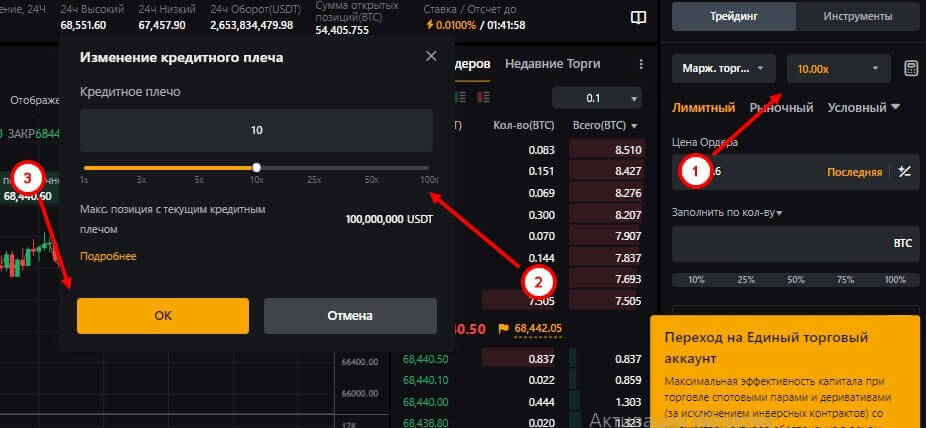
Task: Select the Рыночный order type tab
Action: click(781, 107)
